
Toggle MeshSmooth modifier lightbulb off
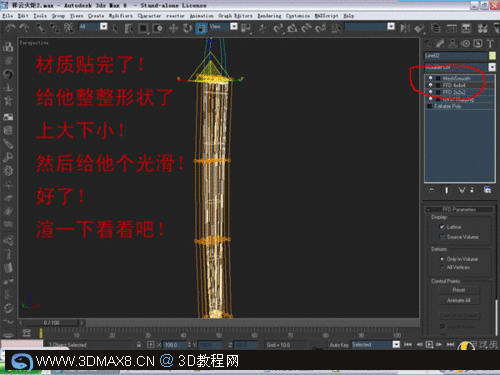[431, 78]
